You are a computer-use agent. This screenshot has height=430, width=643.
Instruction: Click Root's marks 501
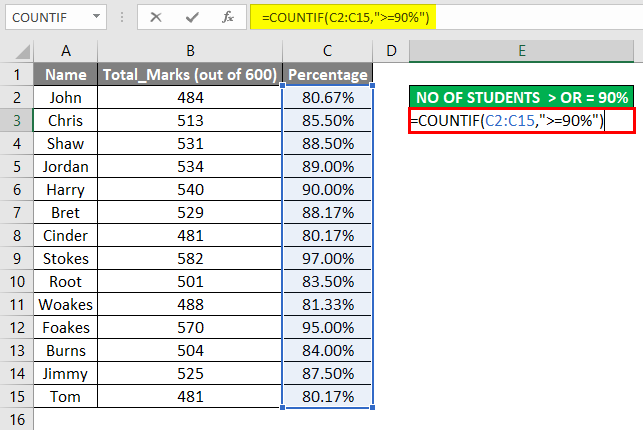tap(190, 282)
